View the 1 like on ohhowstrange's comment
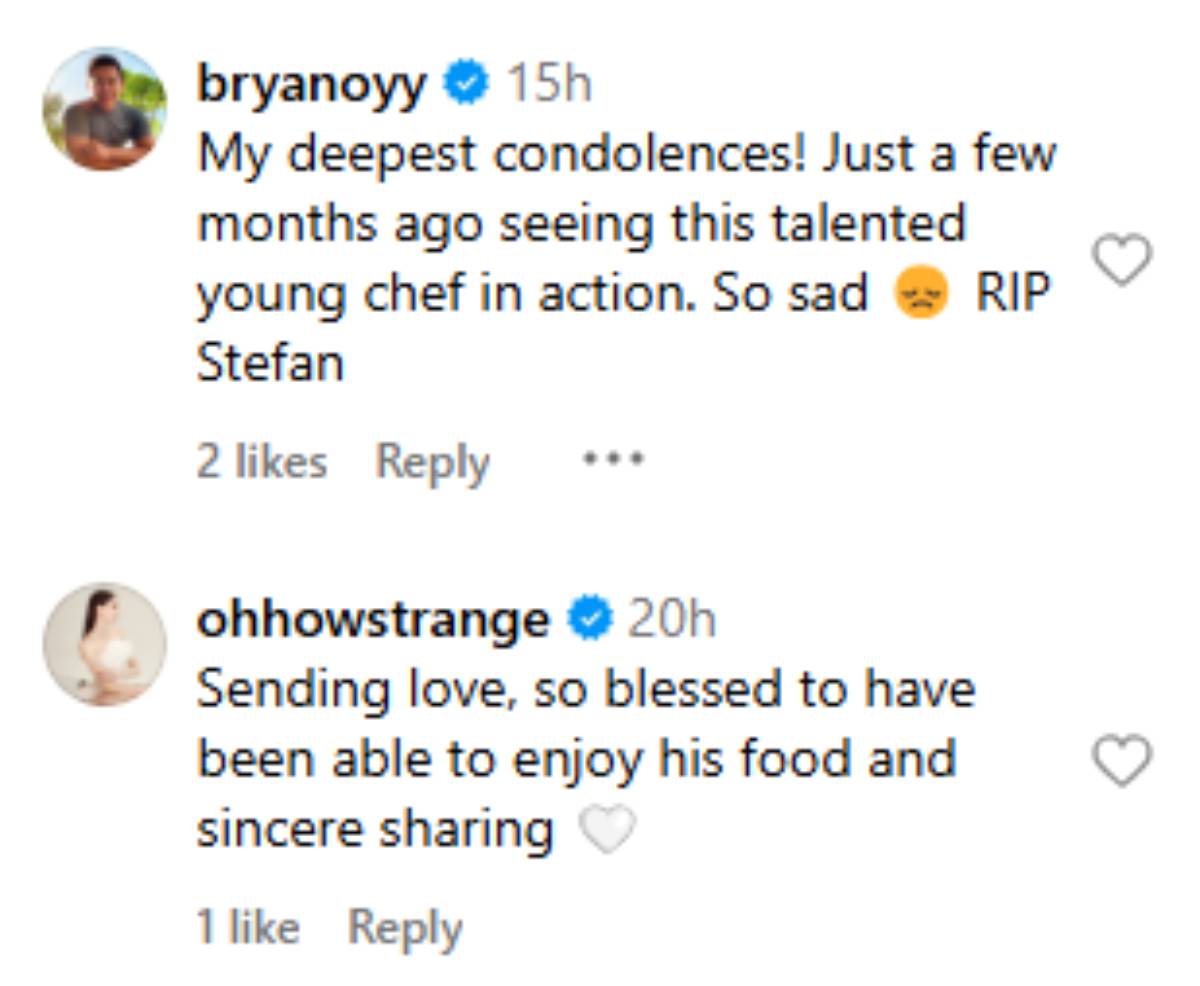The image size is (1200, 986). pos(248,928)
